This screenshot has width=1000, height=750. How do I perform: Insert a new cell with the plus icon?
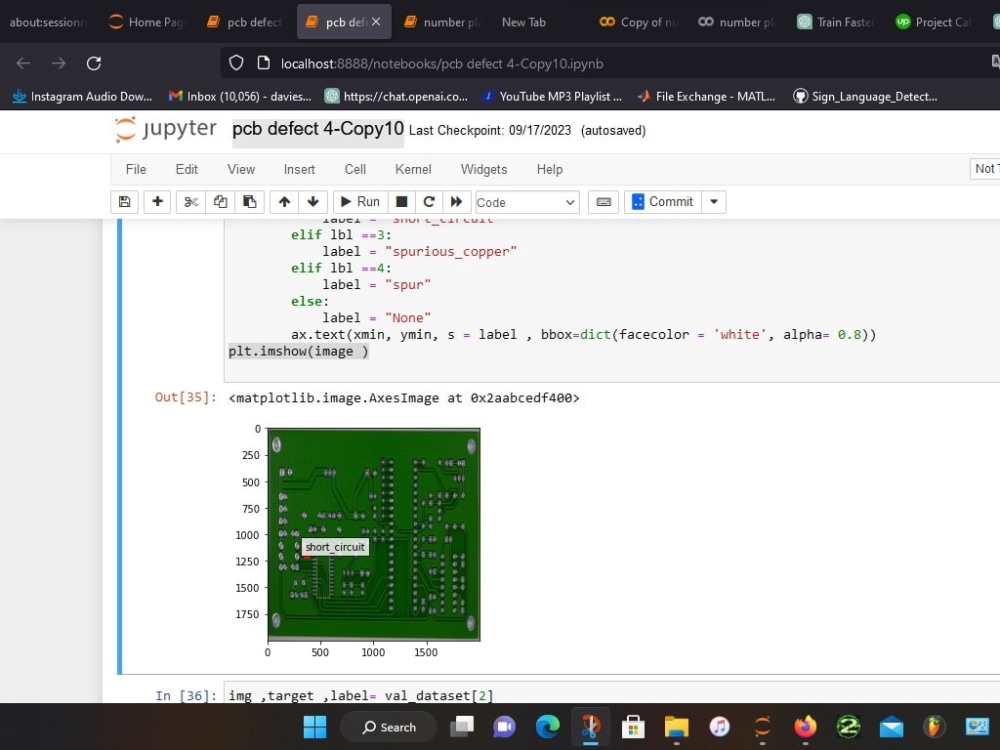(x=157, y=202)
